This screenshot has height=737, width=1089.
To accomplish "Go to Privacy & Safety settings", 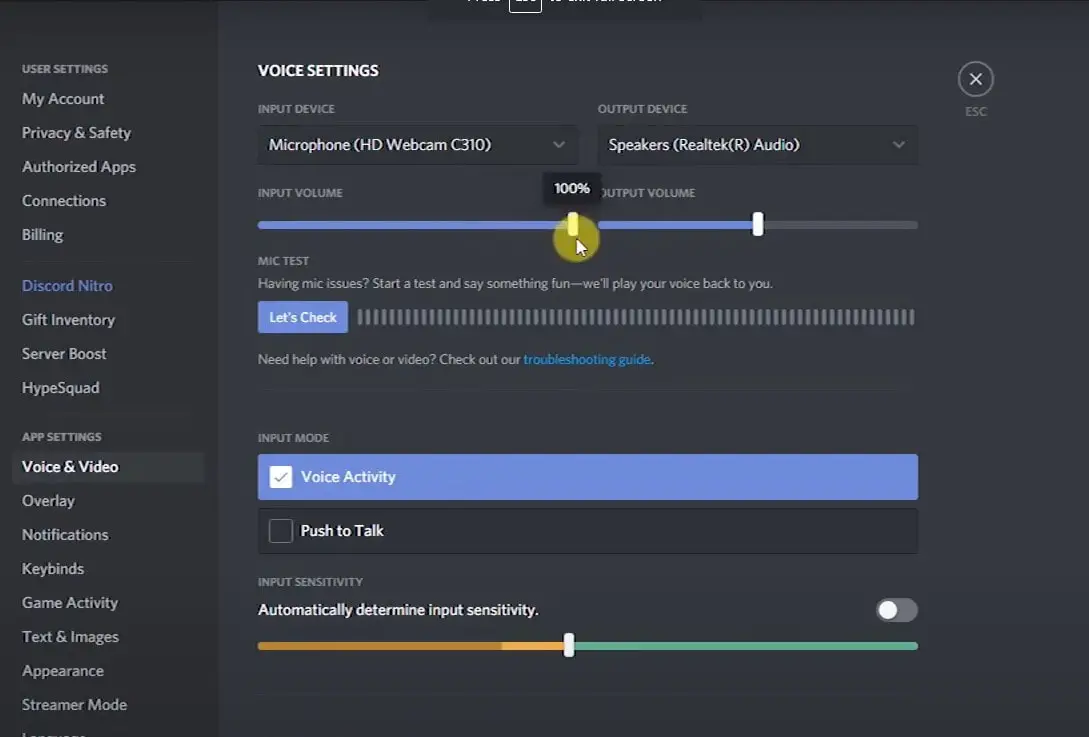I will tap(76, 133).
